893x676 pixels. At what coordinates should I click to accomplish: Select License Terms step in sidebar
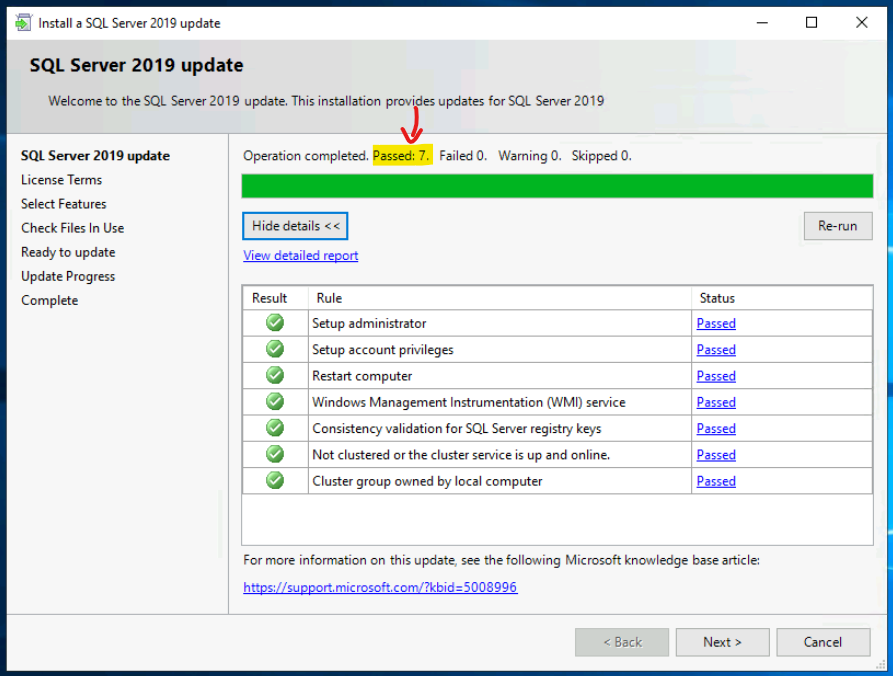[62, 180]
